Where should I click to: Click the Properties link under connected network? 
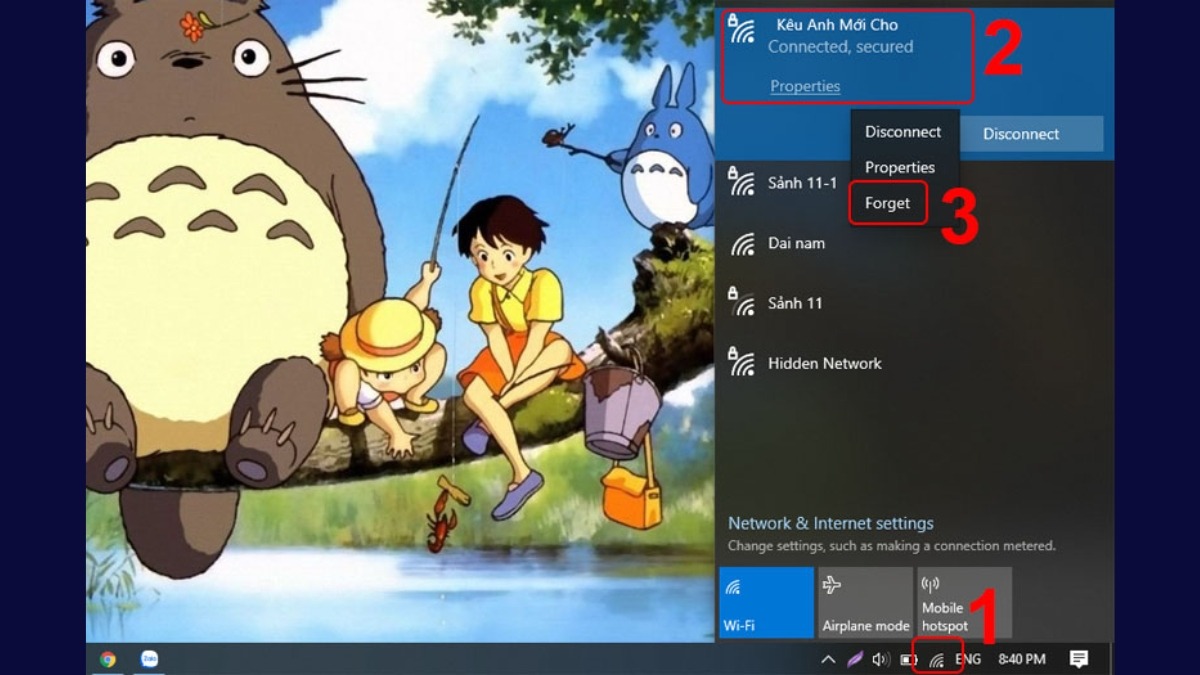805,86
